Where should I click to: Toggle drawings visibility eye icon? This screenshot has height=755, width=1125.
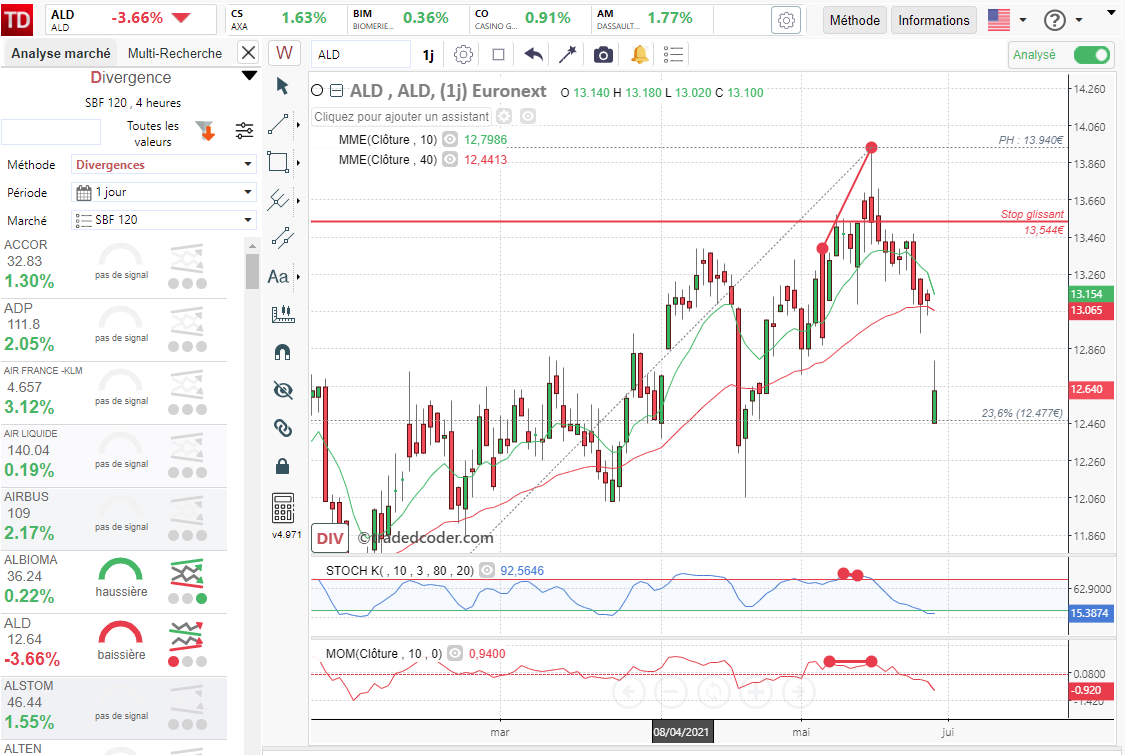point(283,390)
